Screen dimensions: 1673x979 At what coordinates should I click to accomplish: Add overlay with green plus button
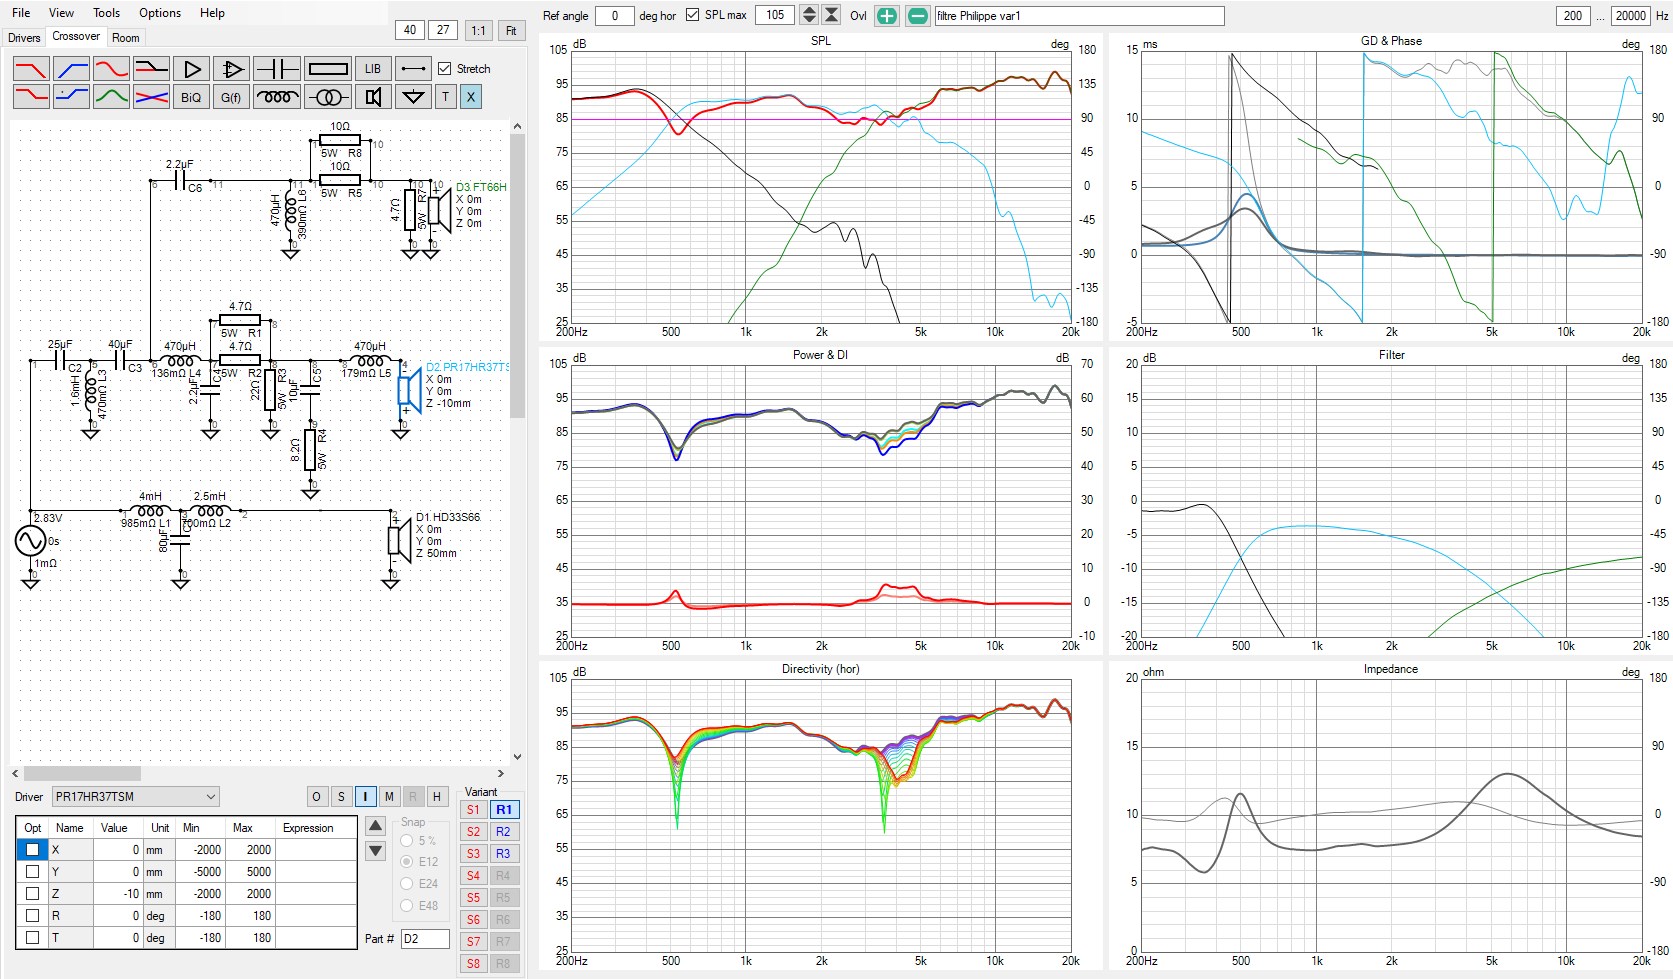[886, 16]
